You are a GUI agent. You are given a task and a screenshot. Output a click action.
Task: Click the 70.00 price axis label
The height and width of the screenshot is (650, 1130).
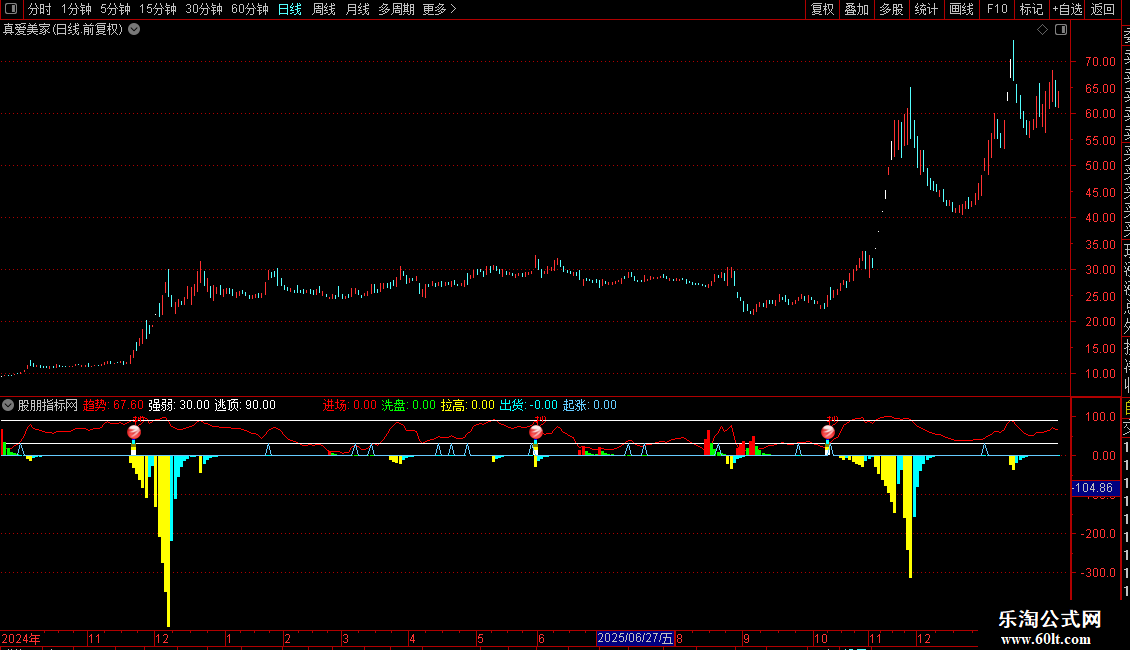1100,62
